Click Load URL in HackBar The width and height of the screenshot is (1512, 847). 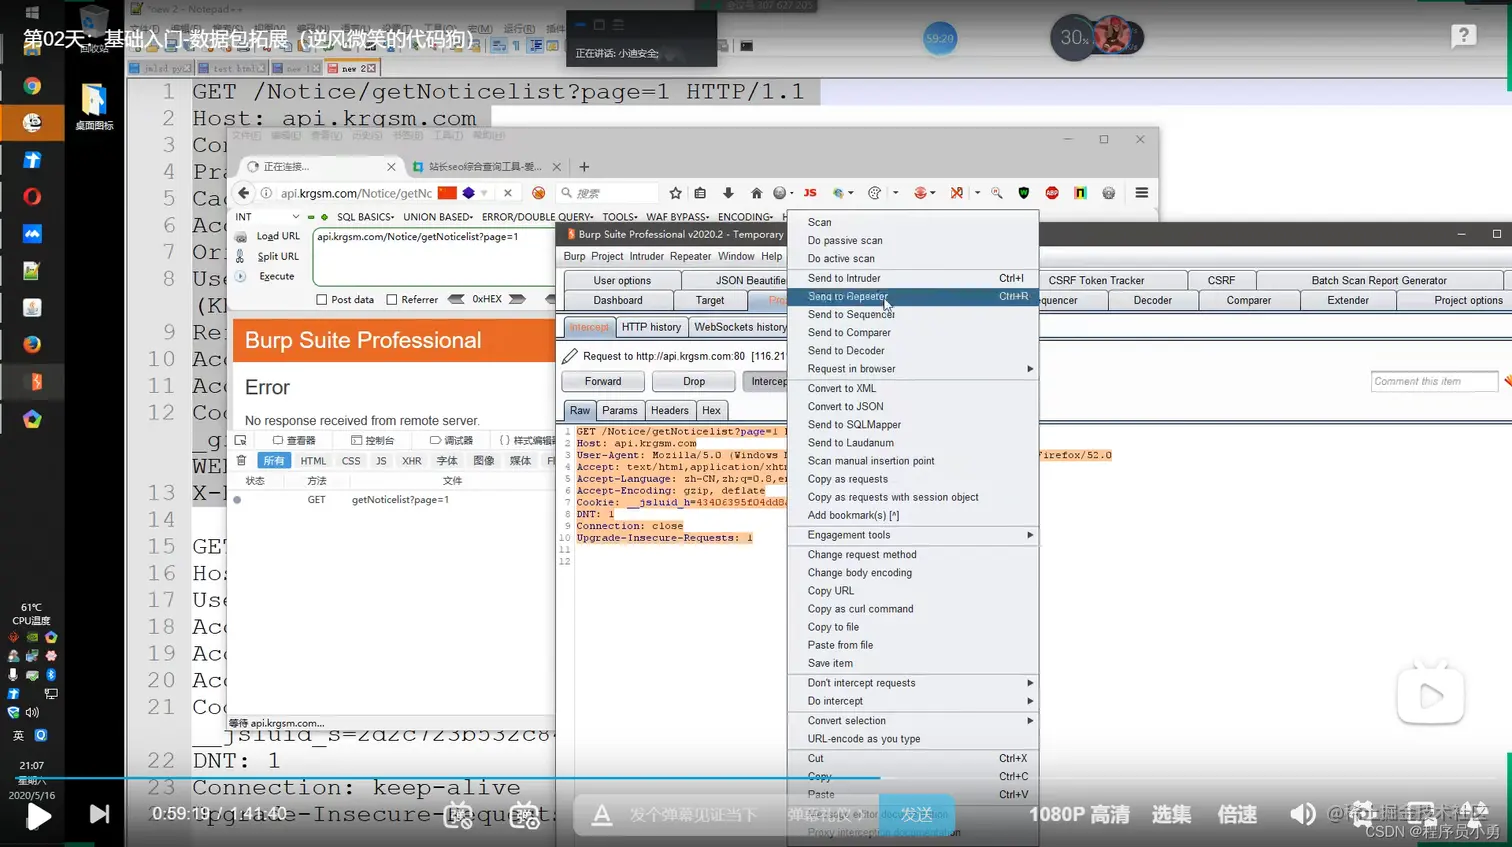[277, 236]
